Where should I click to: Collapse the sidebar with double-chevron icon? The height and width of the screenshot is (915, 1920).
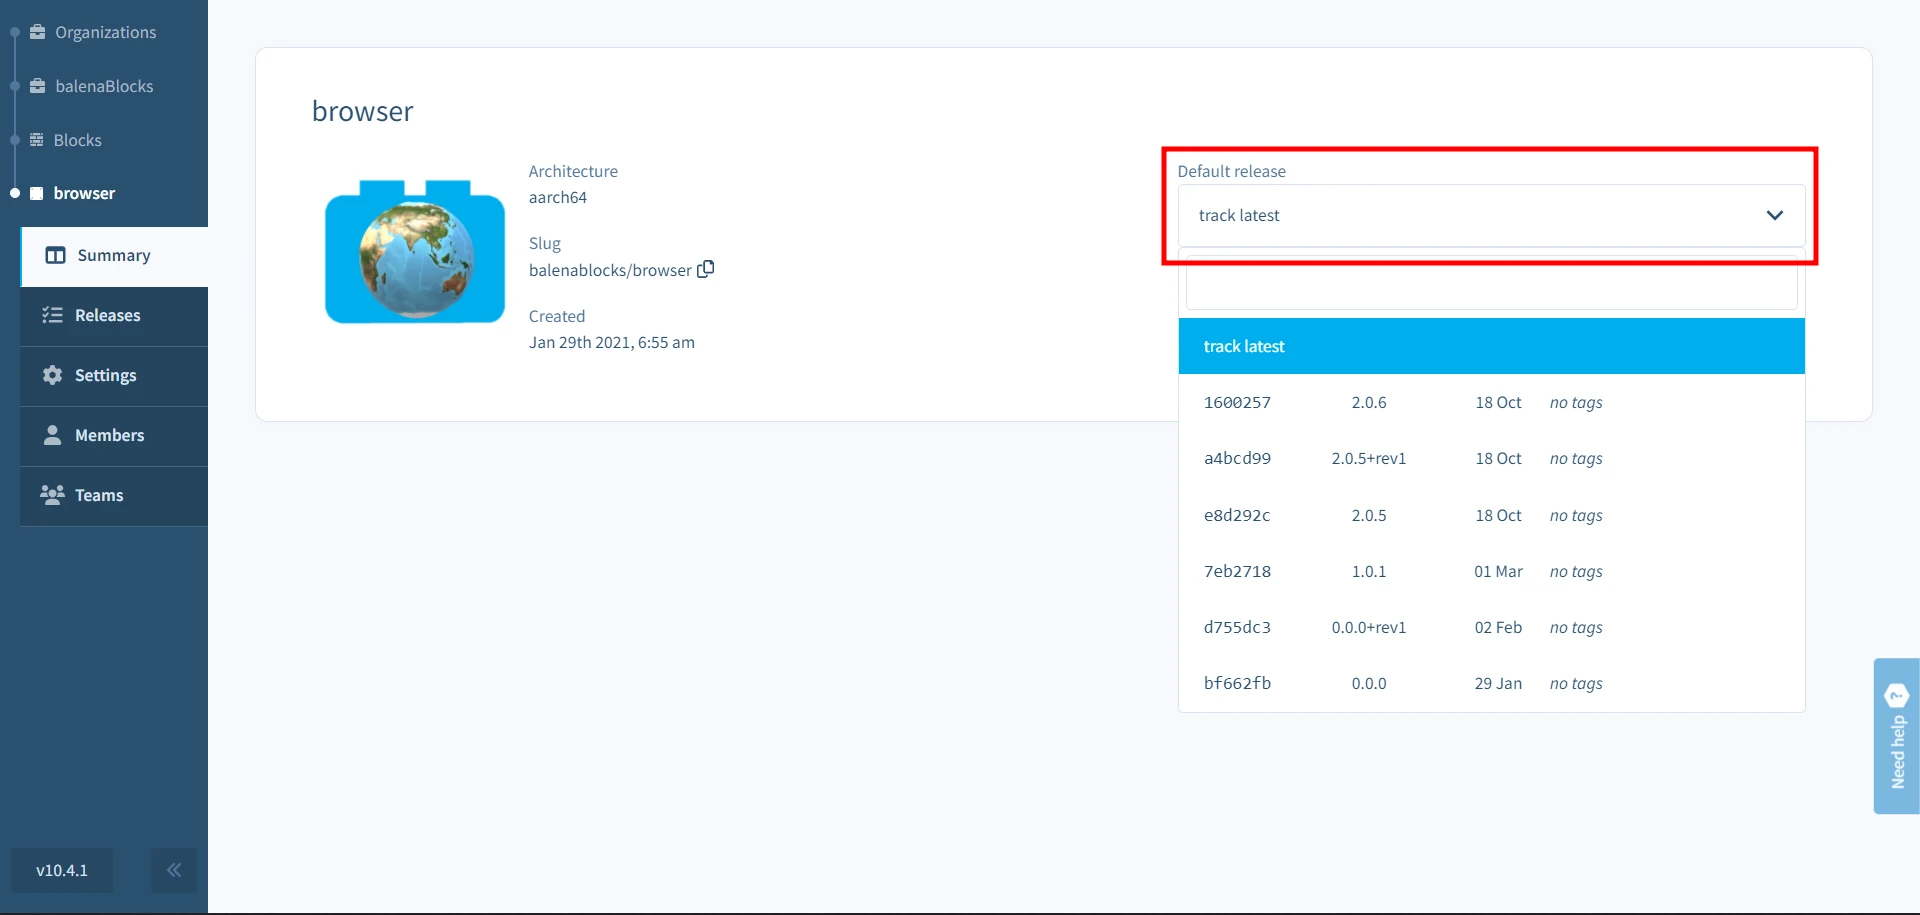tap(174, 870)
